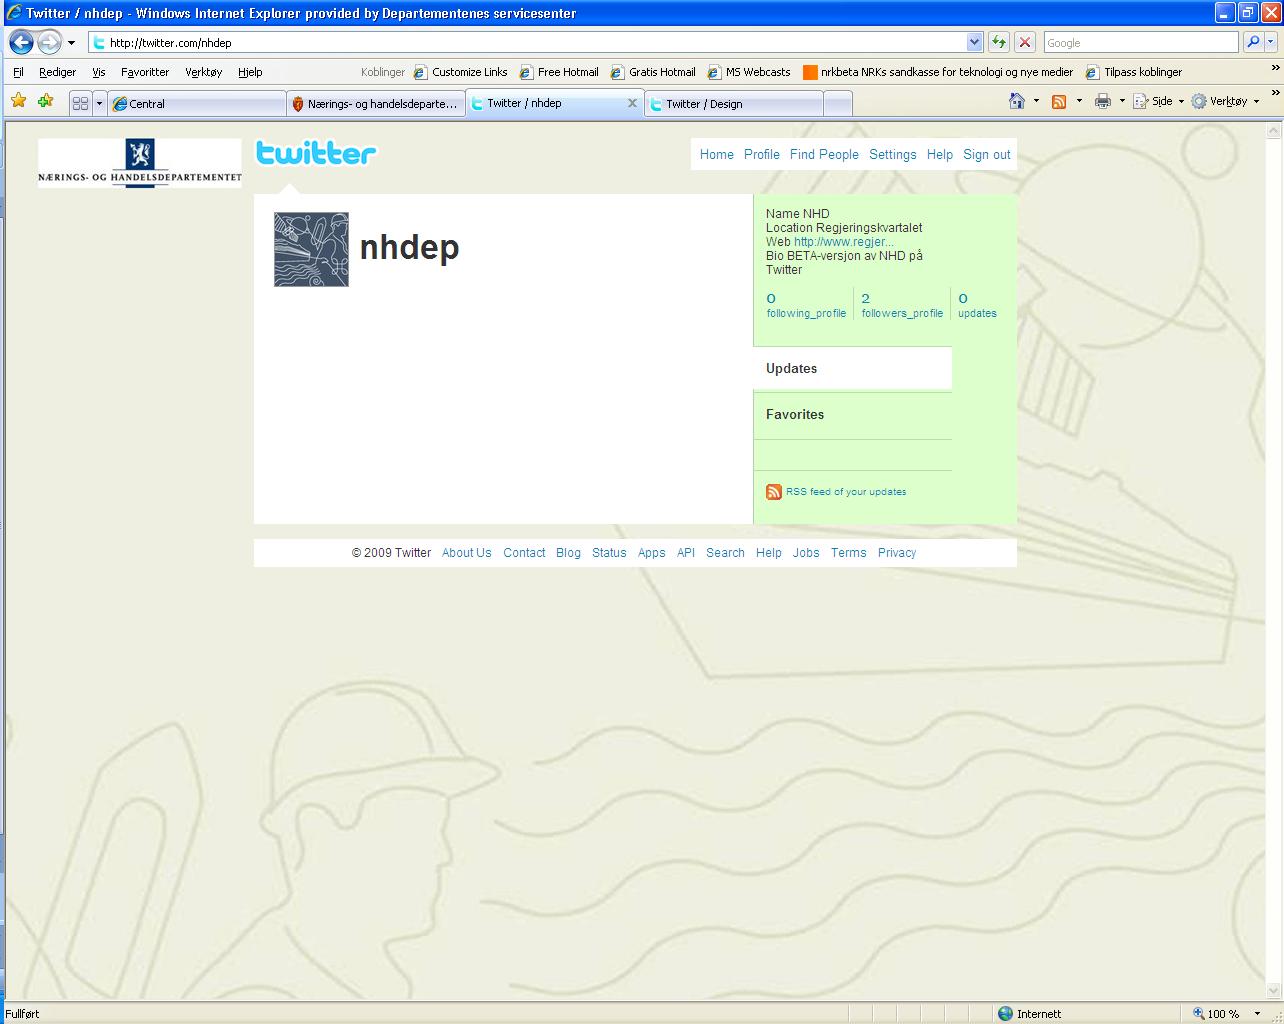Close the Twitter / nhdep tab

[x=632, y=103]
